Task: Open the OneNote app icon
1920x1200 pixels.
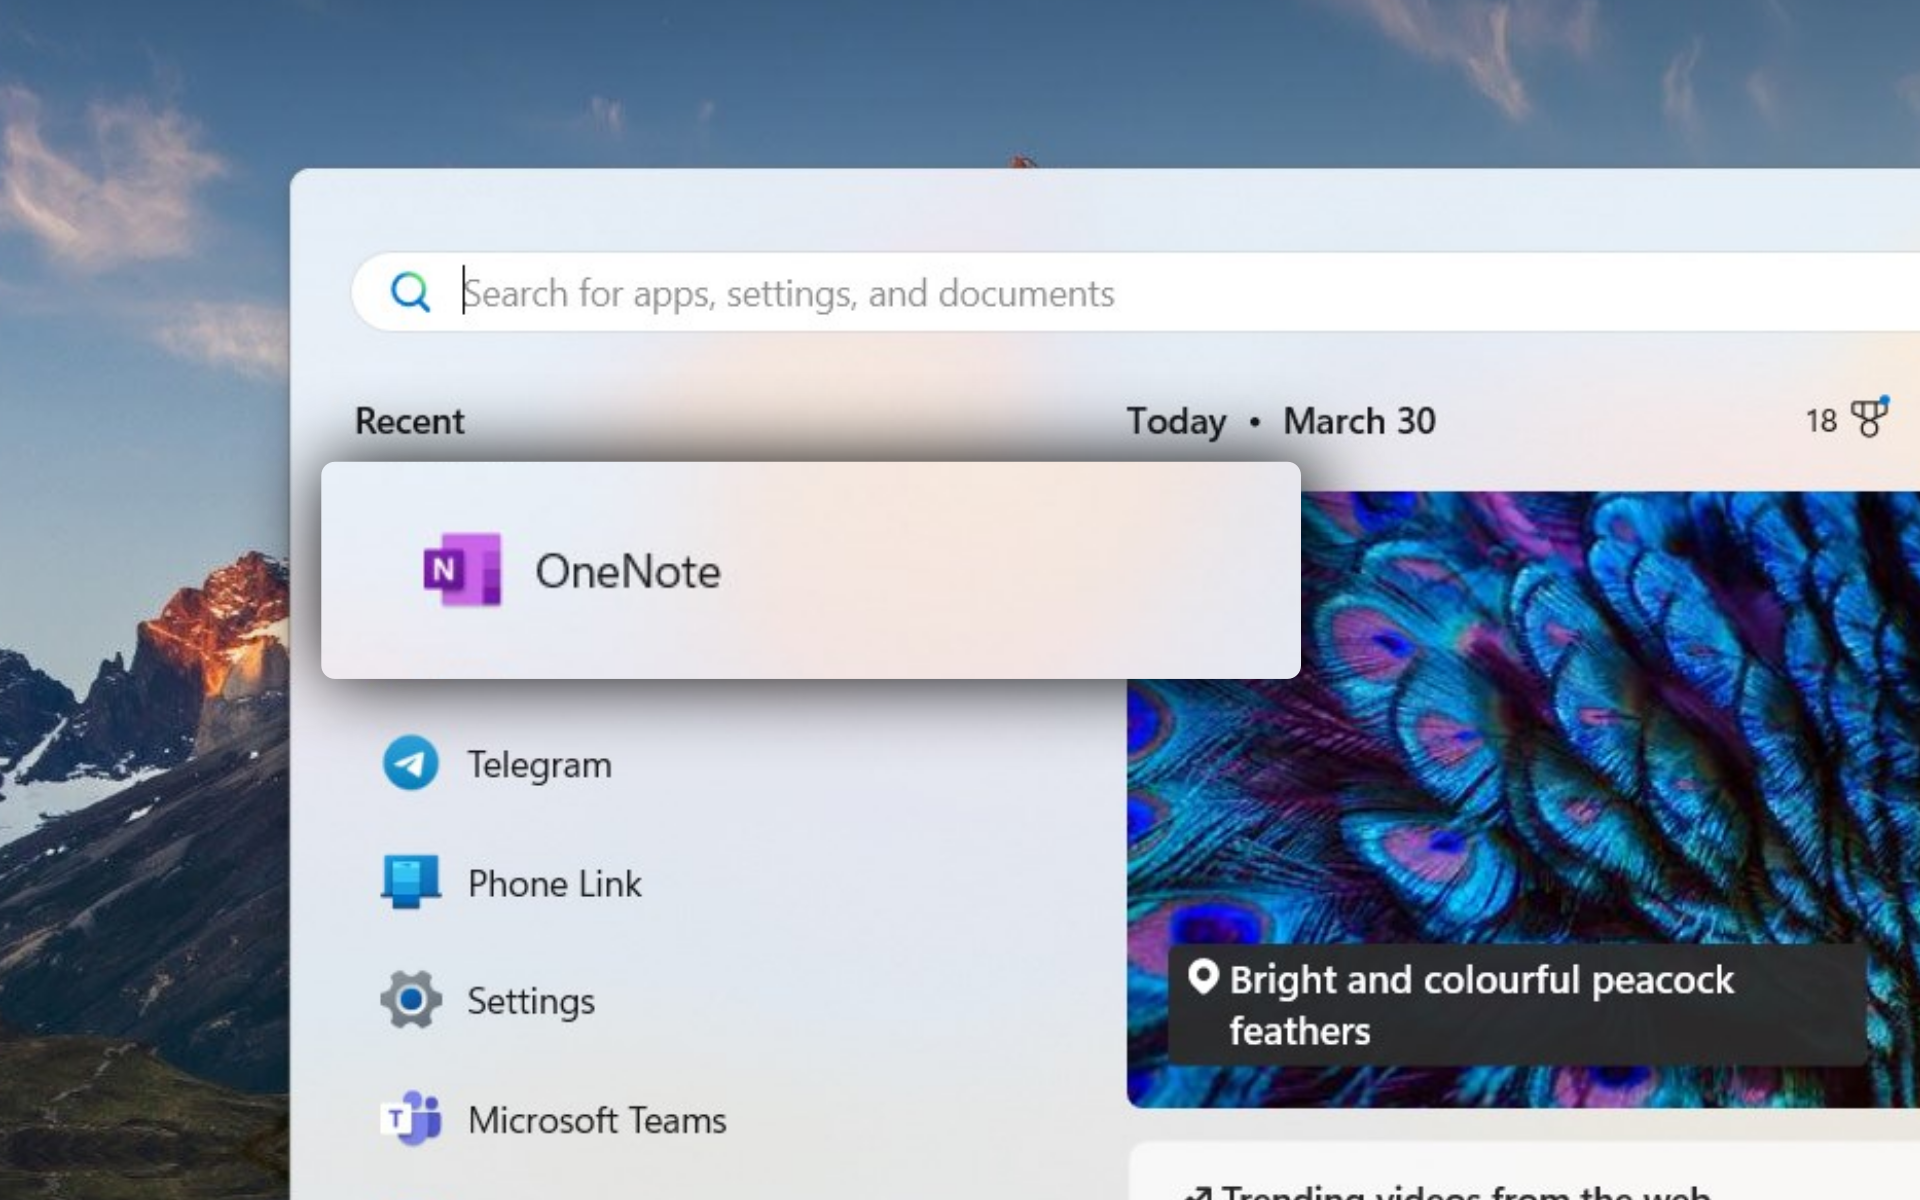Action: tap(462, 570)
